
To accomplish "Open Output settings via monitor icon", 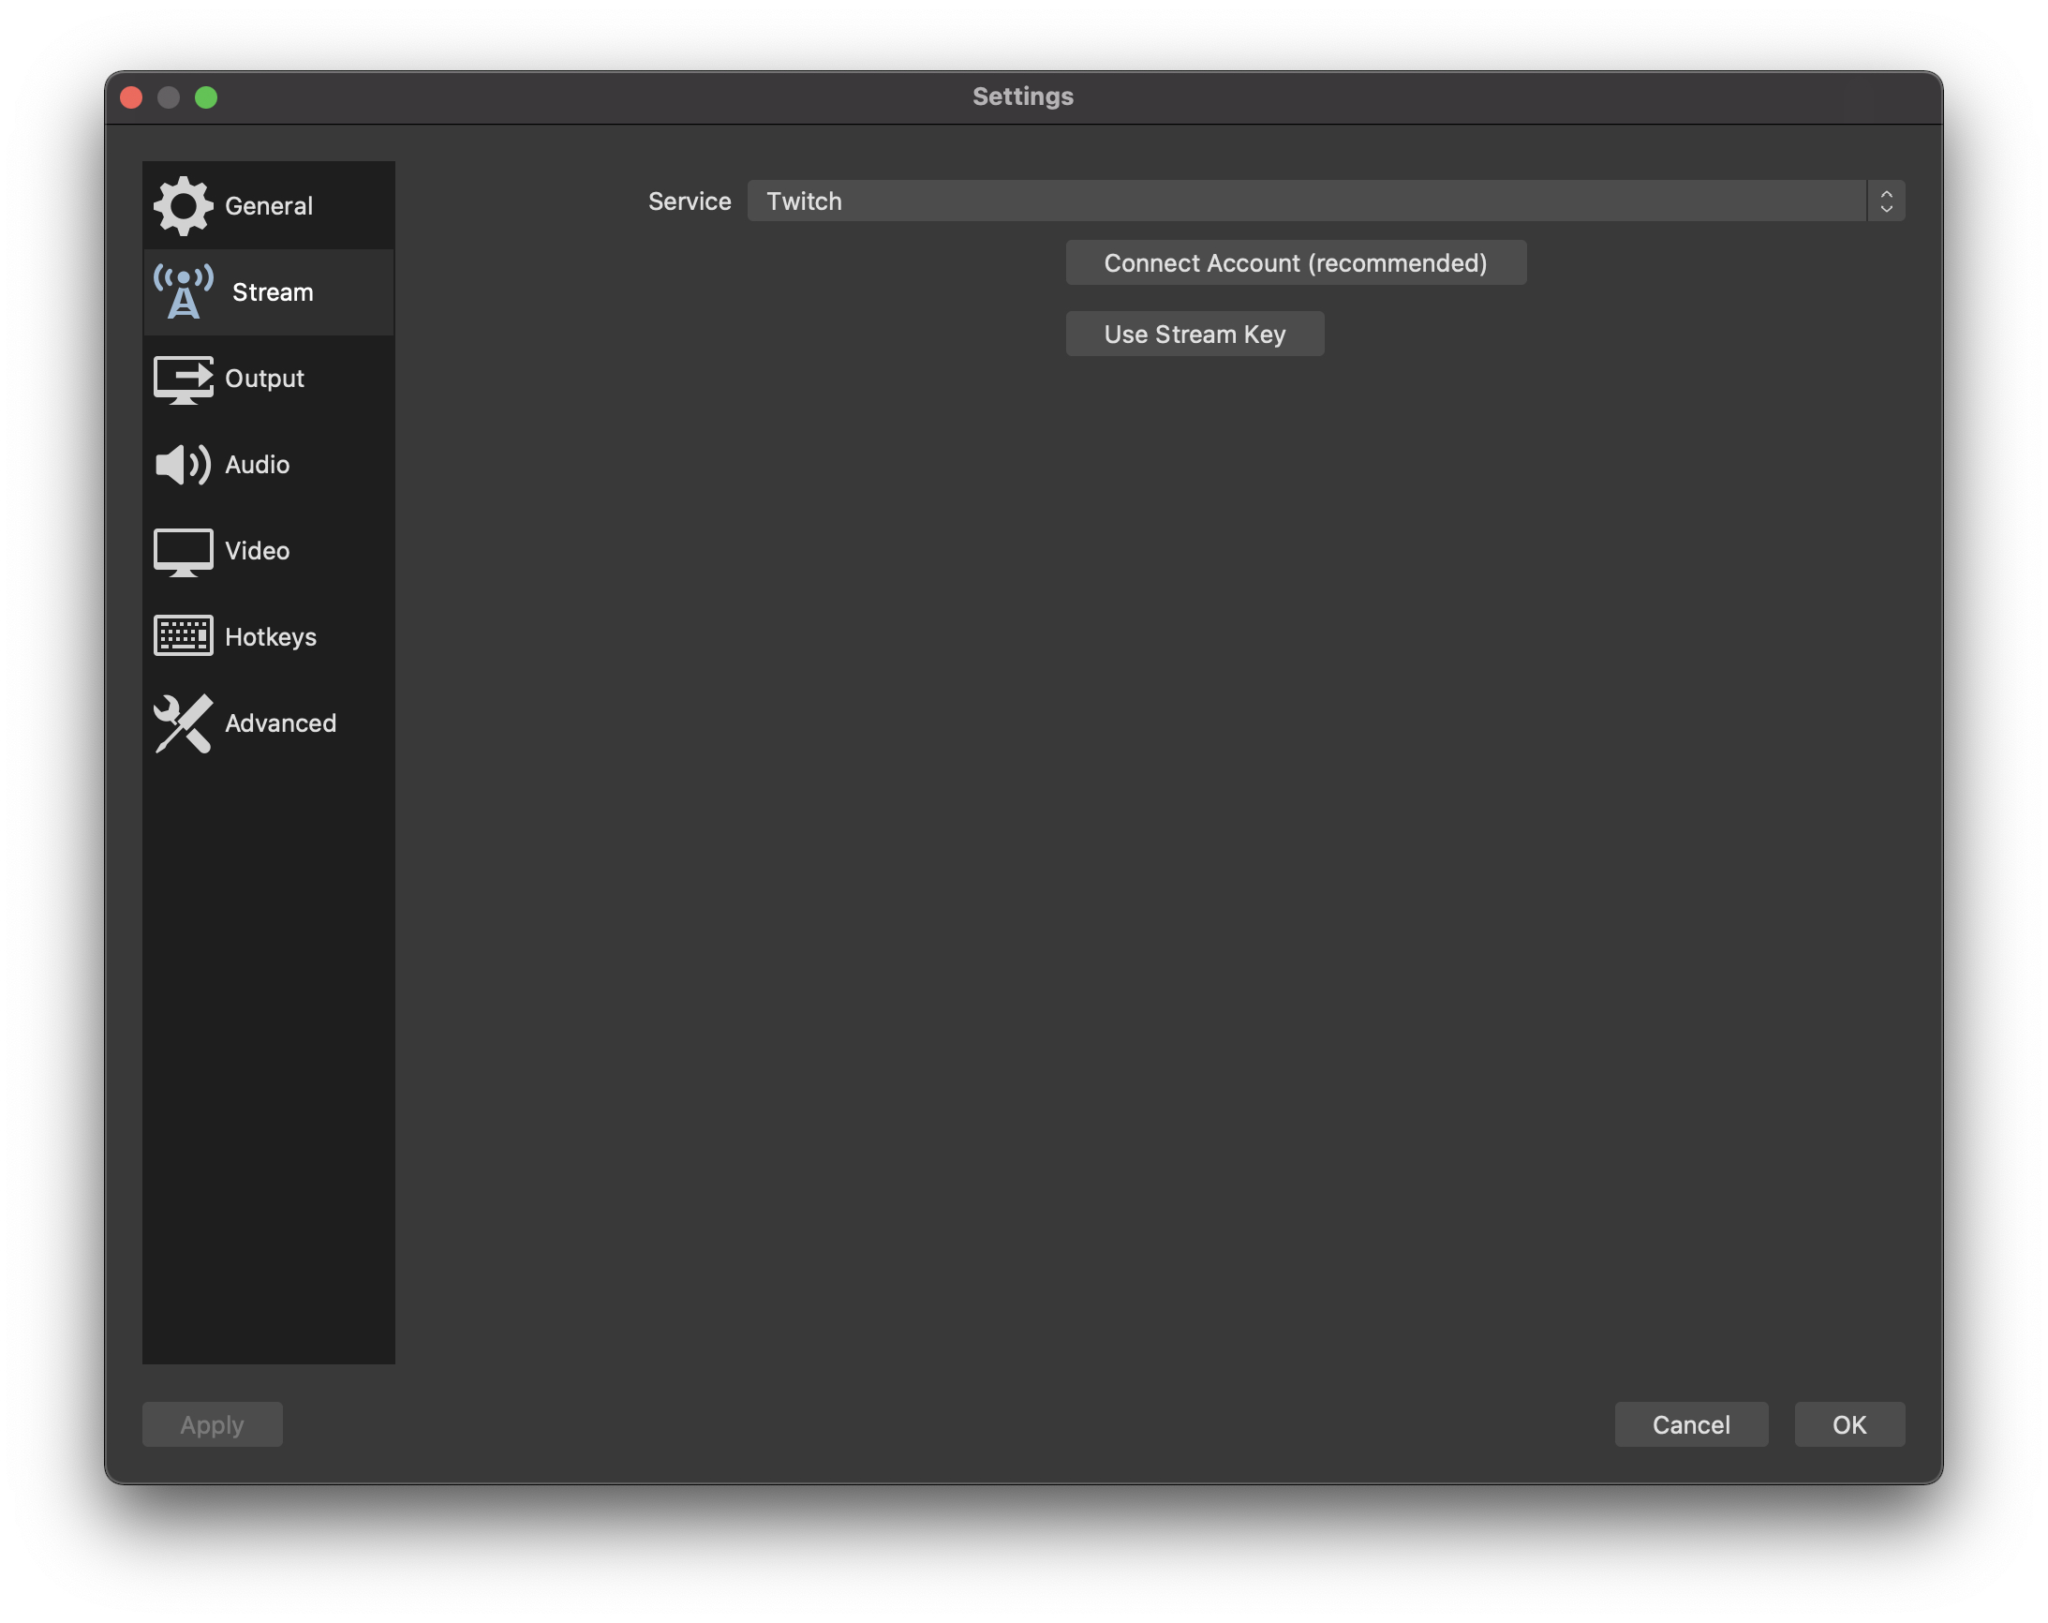I will pos(183,378).
